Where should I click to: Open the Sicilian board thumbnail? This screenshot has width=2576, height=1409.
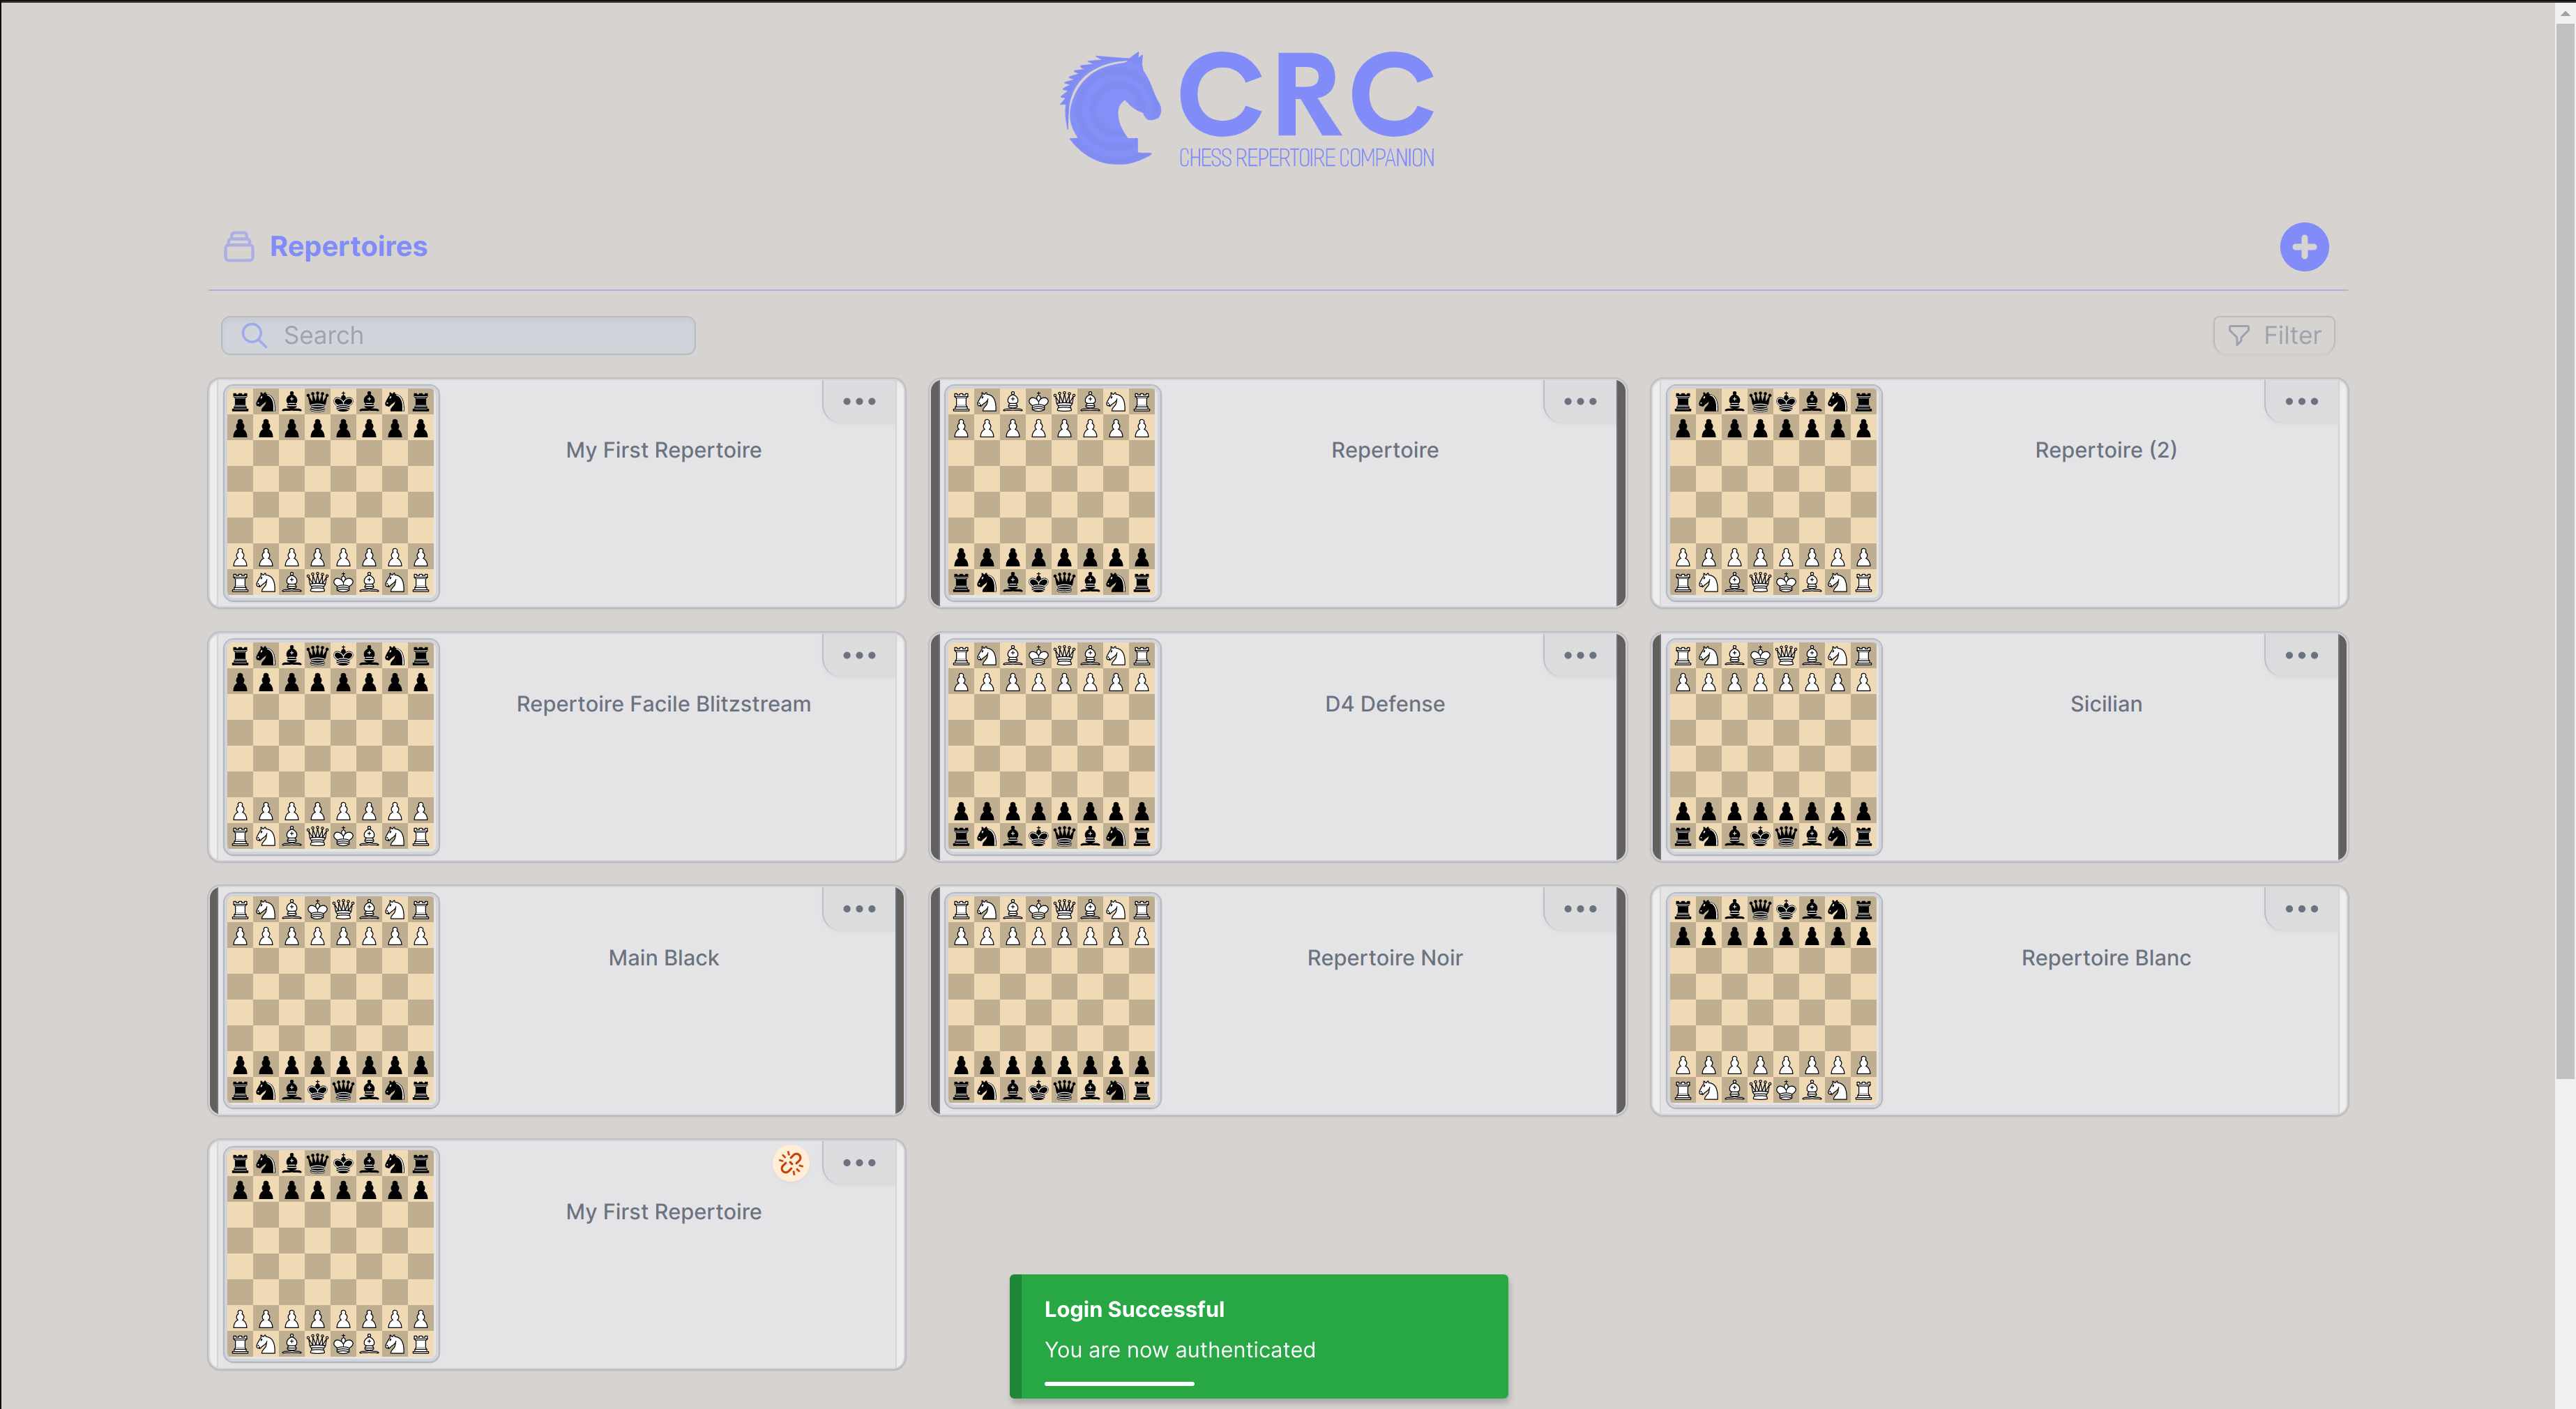pyautogui.click(x=1773, y=746)
